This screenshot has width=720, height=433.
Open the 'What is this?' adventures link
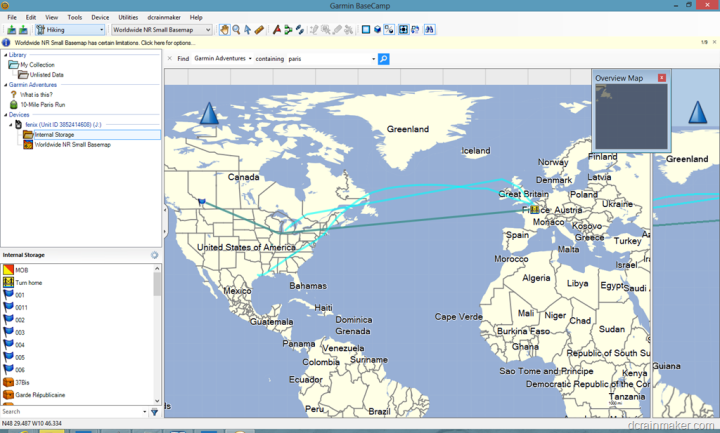(x=36, y=95)
